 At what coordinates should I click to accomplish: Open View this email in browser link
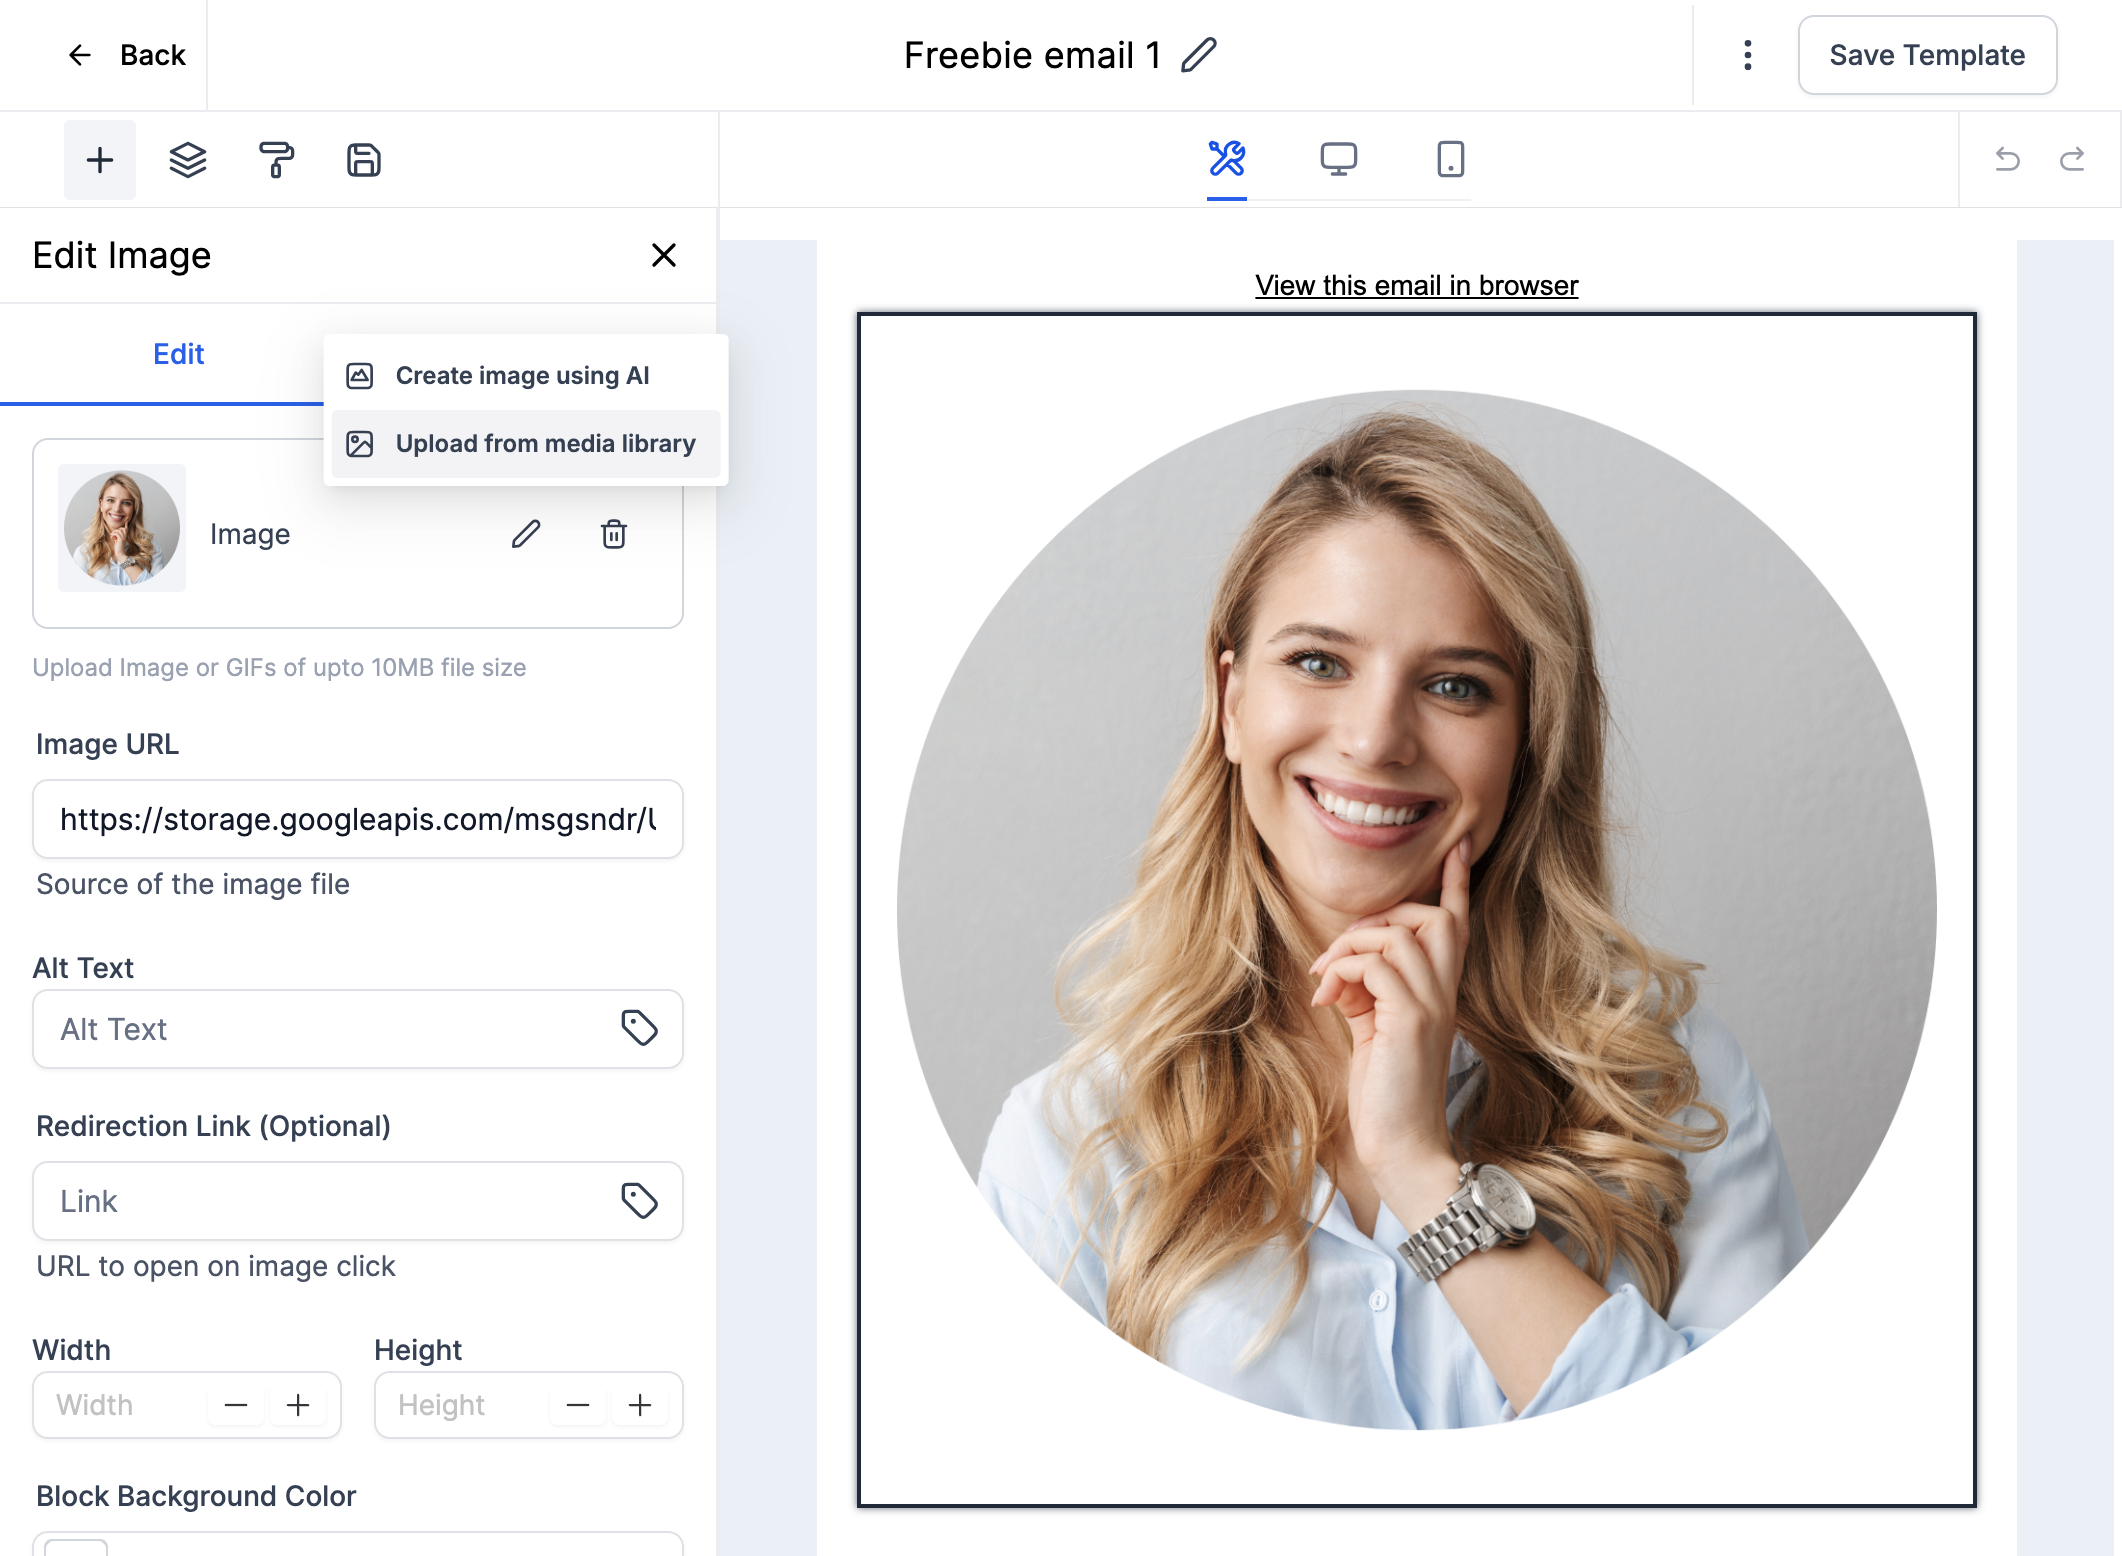point(1417,286)
